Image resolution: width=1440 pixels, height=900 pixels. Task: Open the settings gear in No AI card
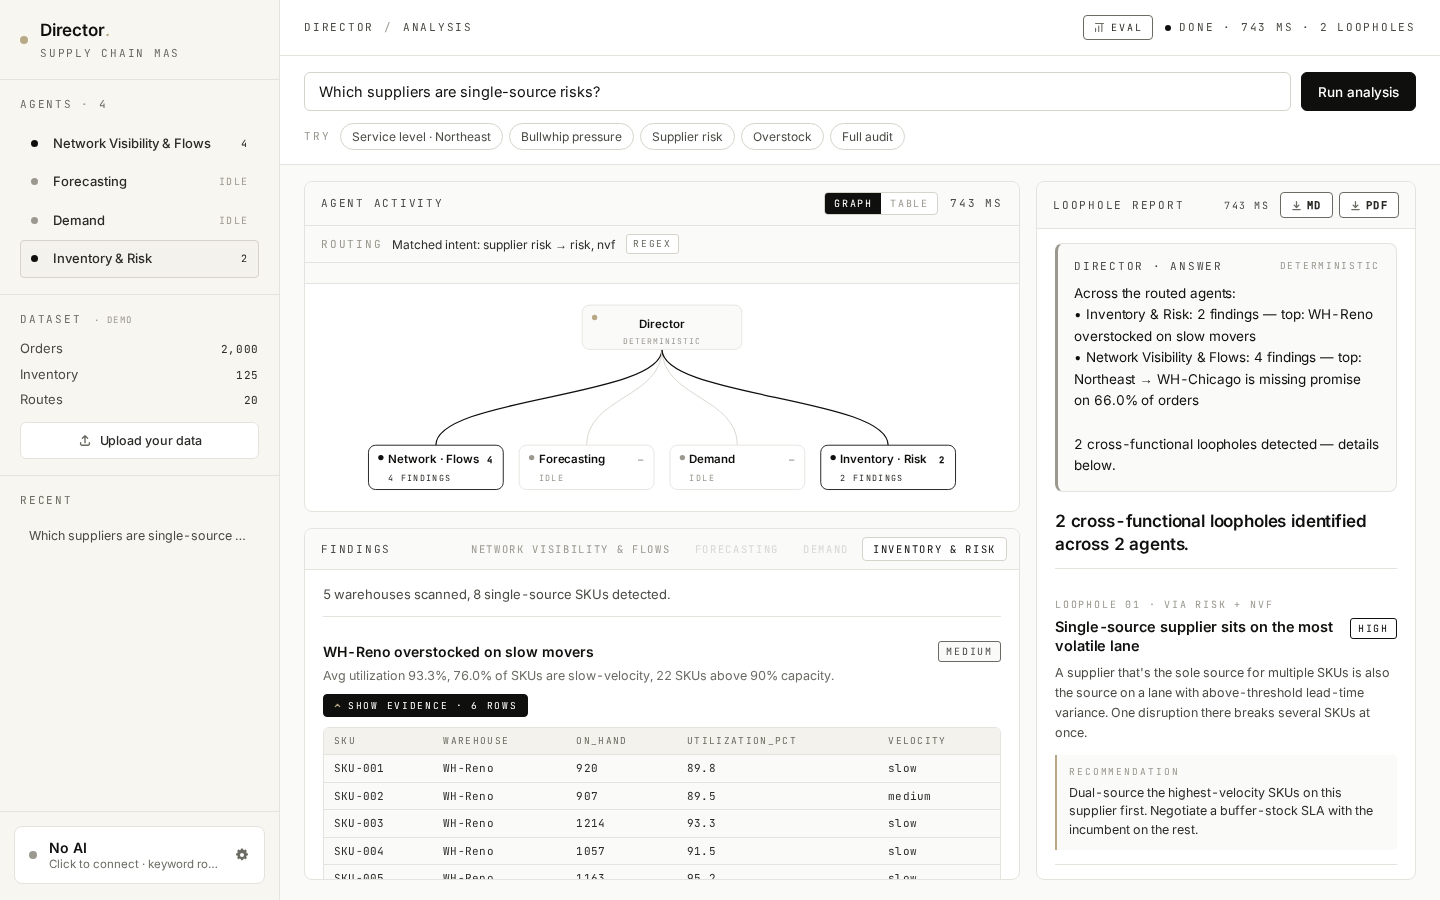point(241,855)
